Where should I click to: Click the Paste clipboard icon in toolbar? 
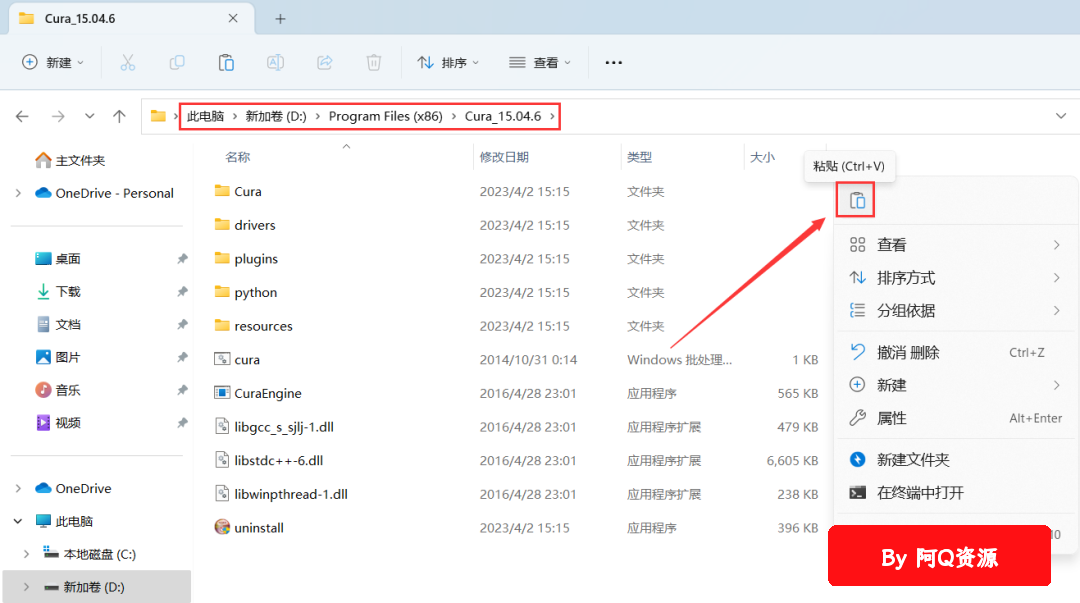[x=226, y=63]
